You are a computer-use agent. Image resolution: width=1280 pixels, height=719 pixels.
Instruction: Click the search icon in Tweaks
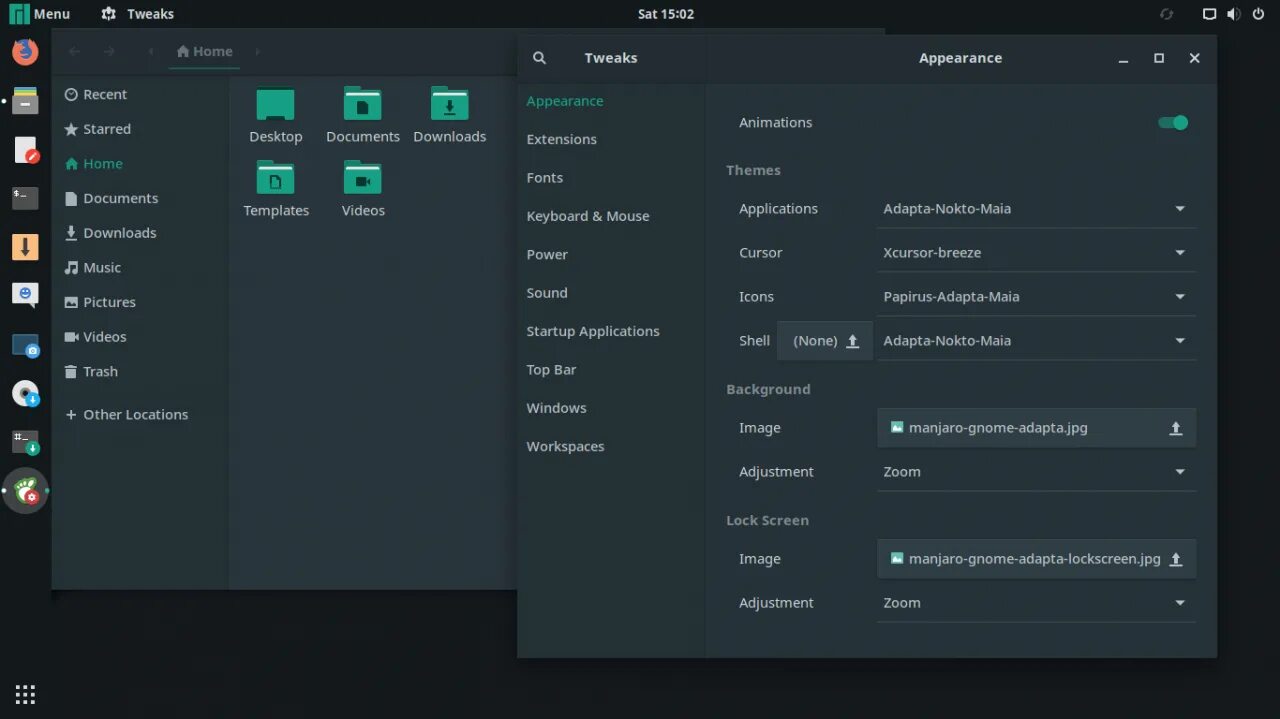pyautogui.click(x=539, y=58)
